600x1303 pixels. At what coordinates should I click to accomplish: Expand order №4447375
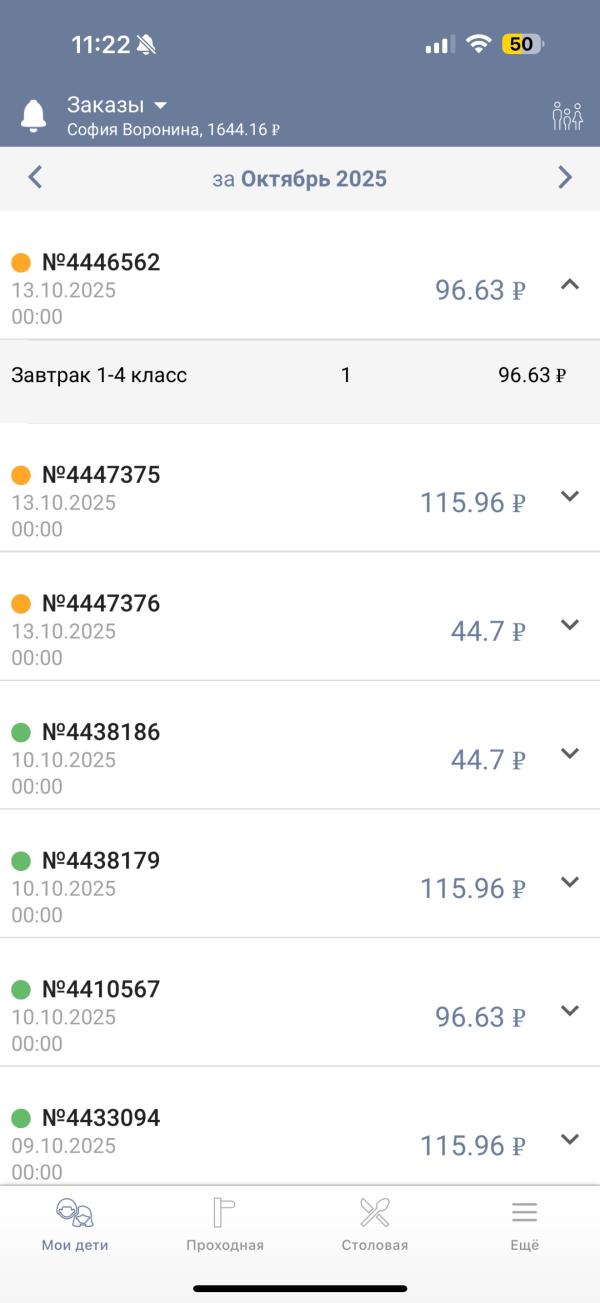pos(570,496)
